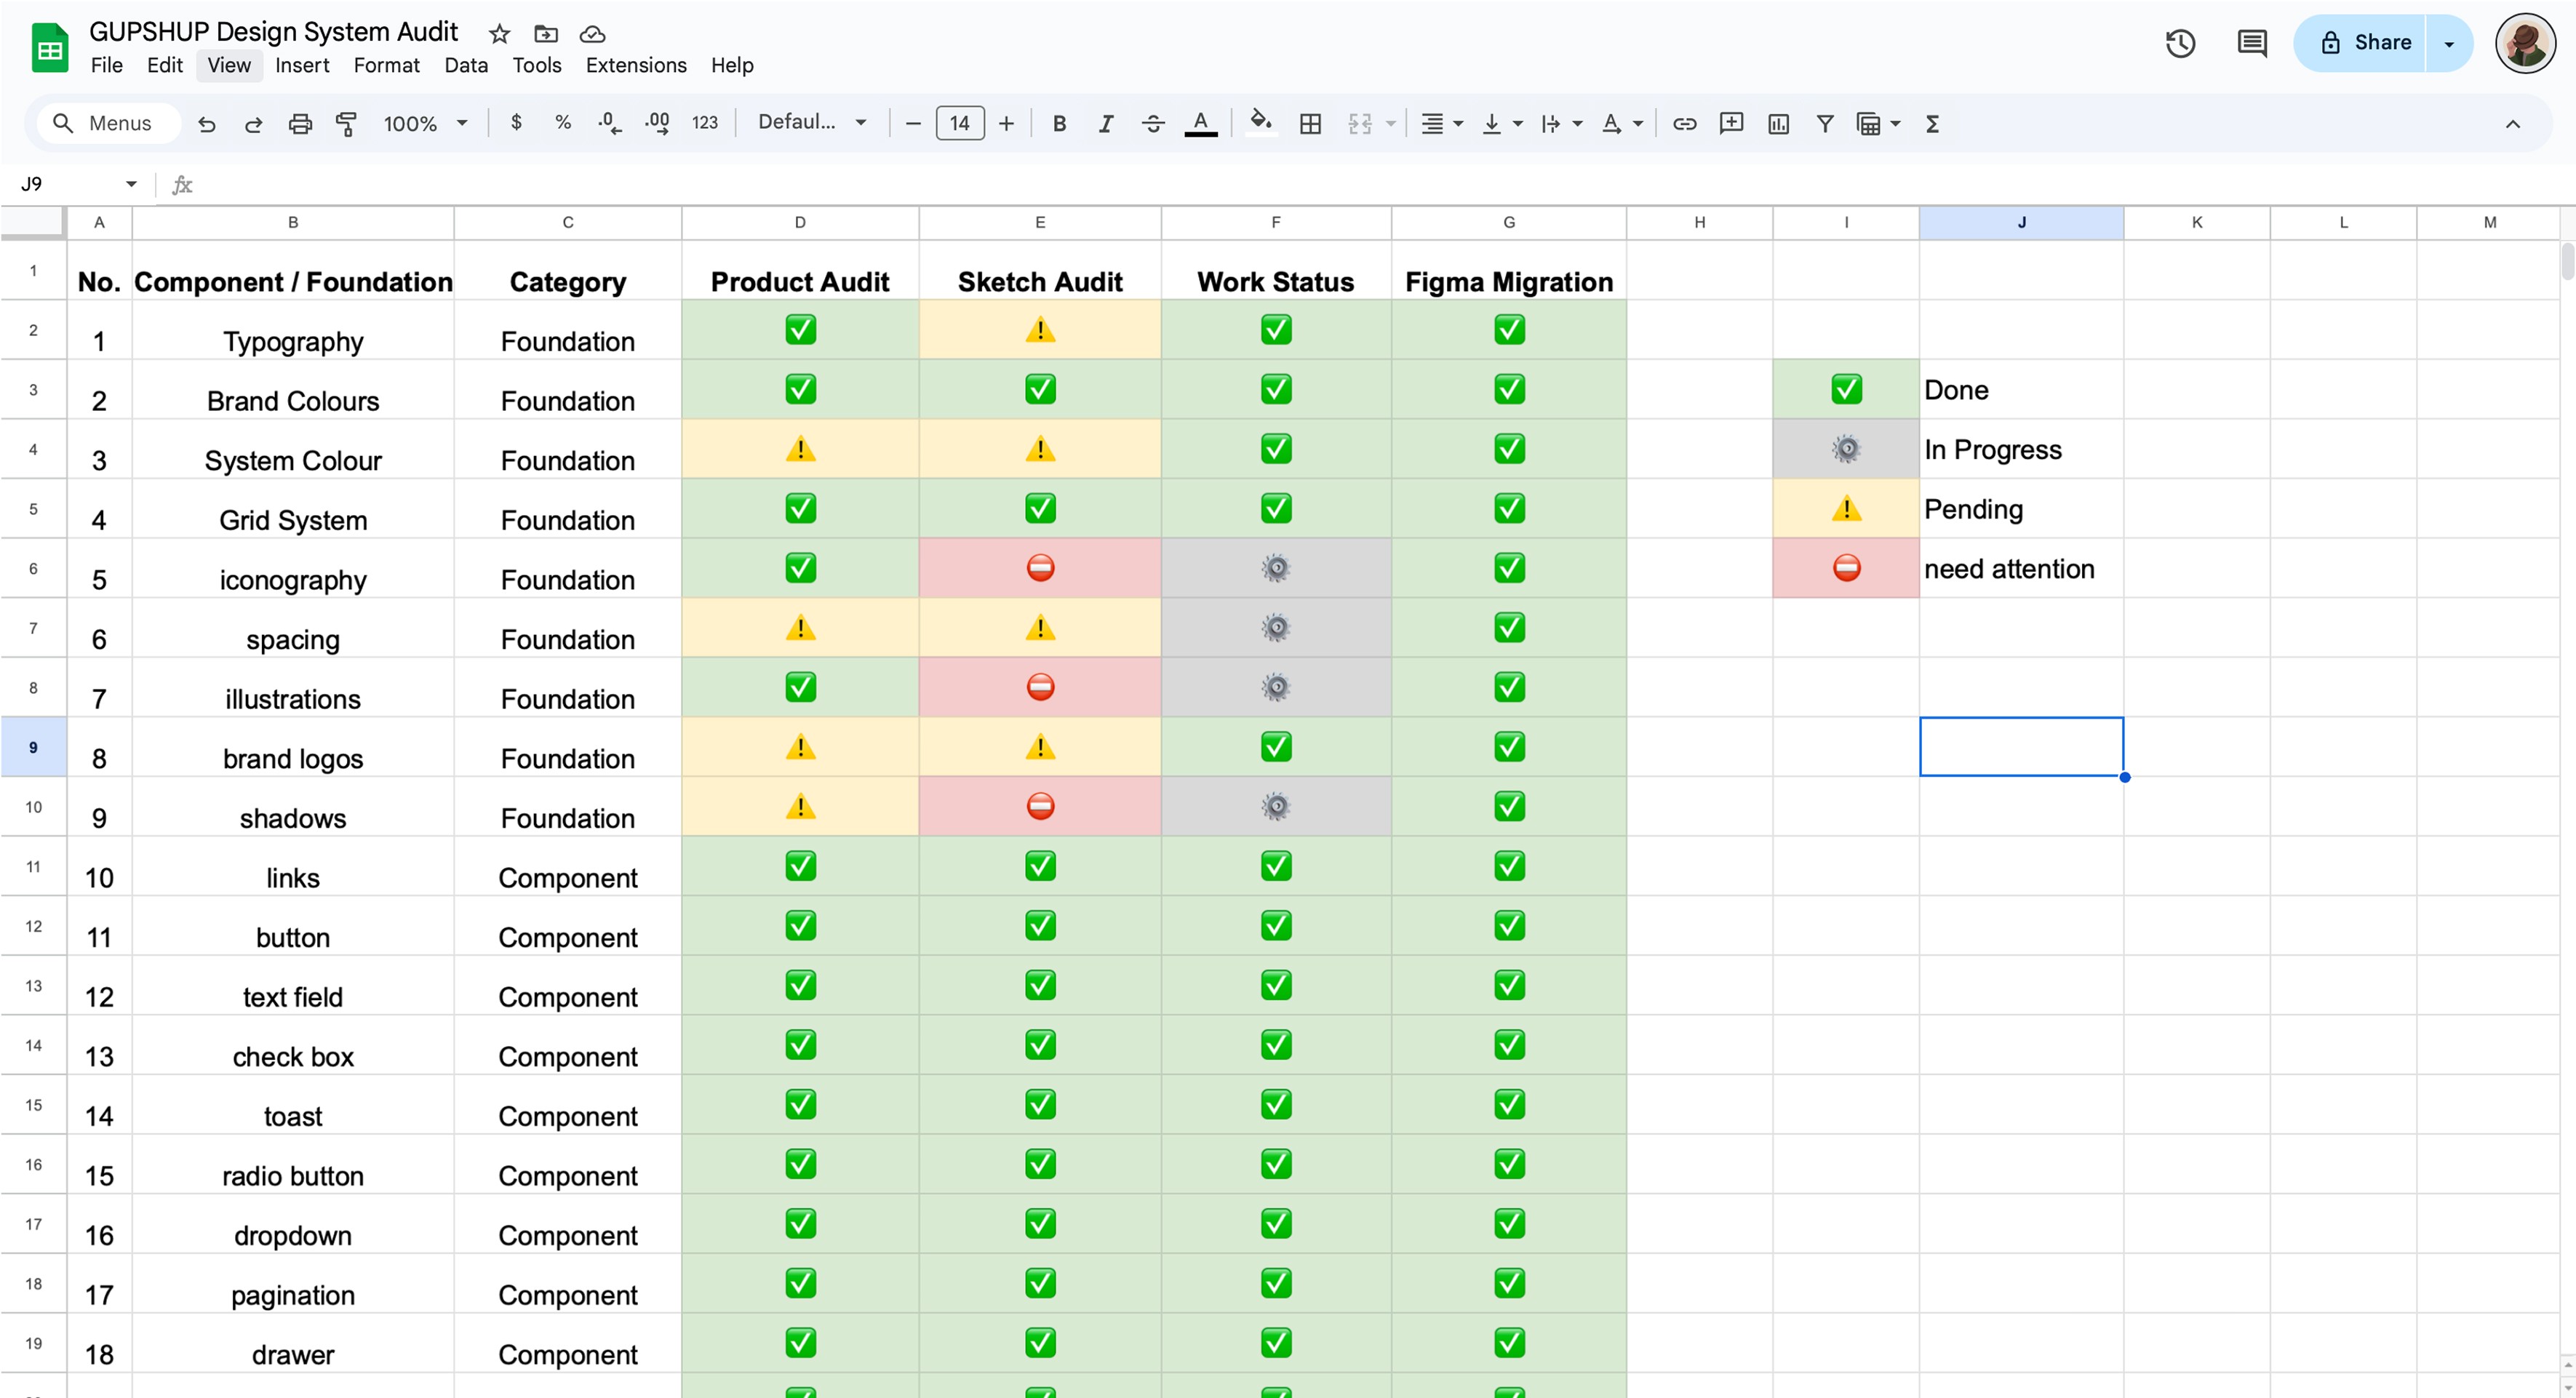
Task: Open the File menu
Action: tap(107, 65)
